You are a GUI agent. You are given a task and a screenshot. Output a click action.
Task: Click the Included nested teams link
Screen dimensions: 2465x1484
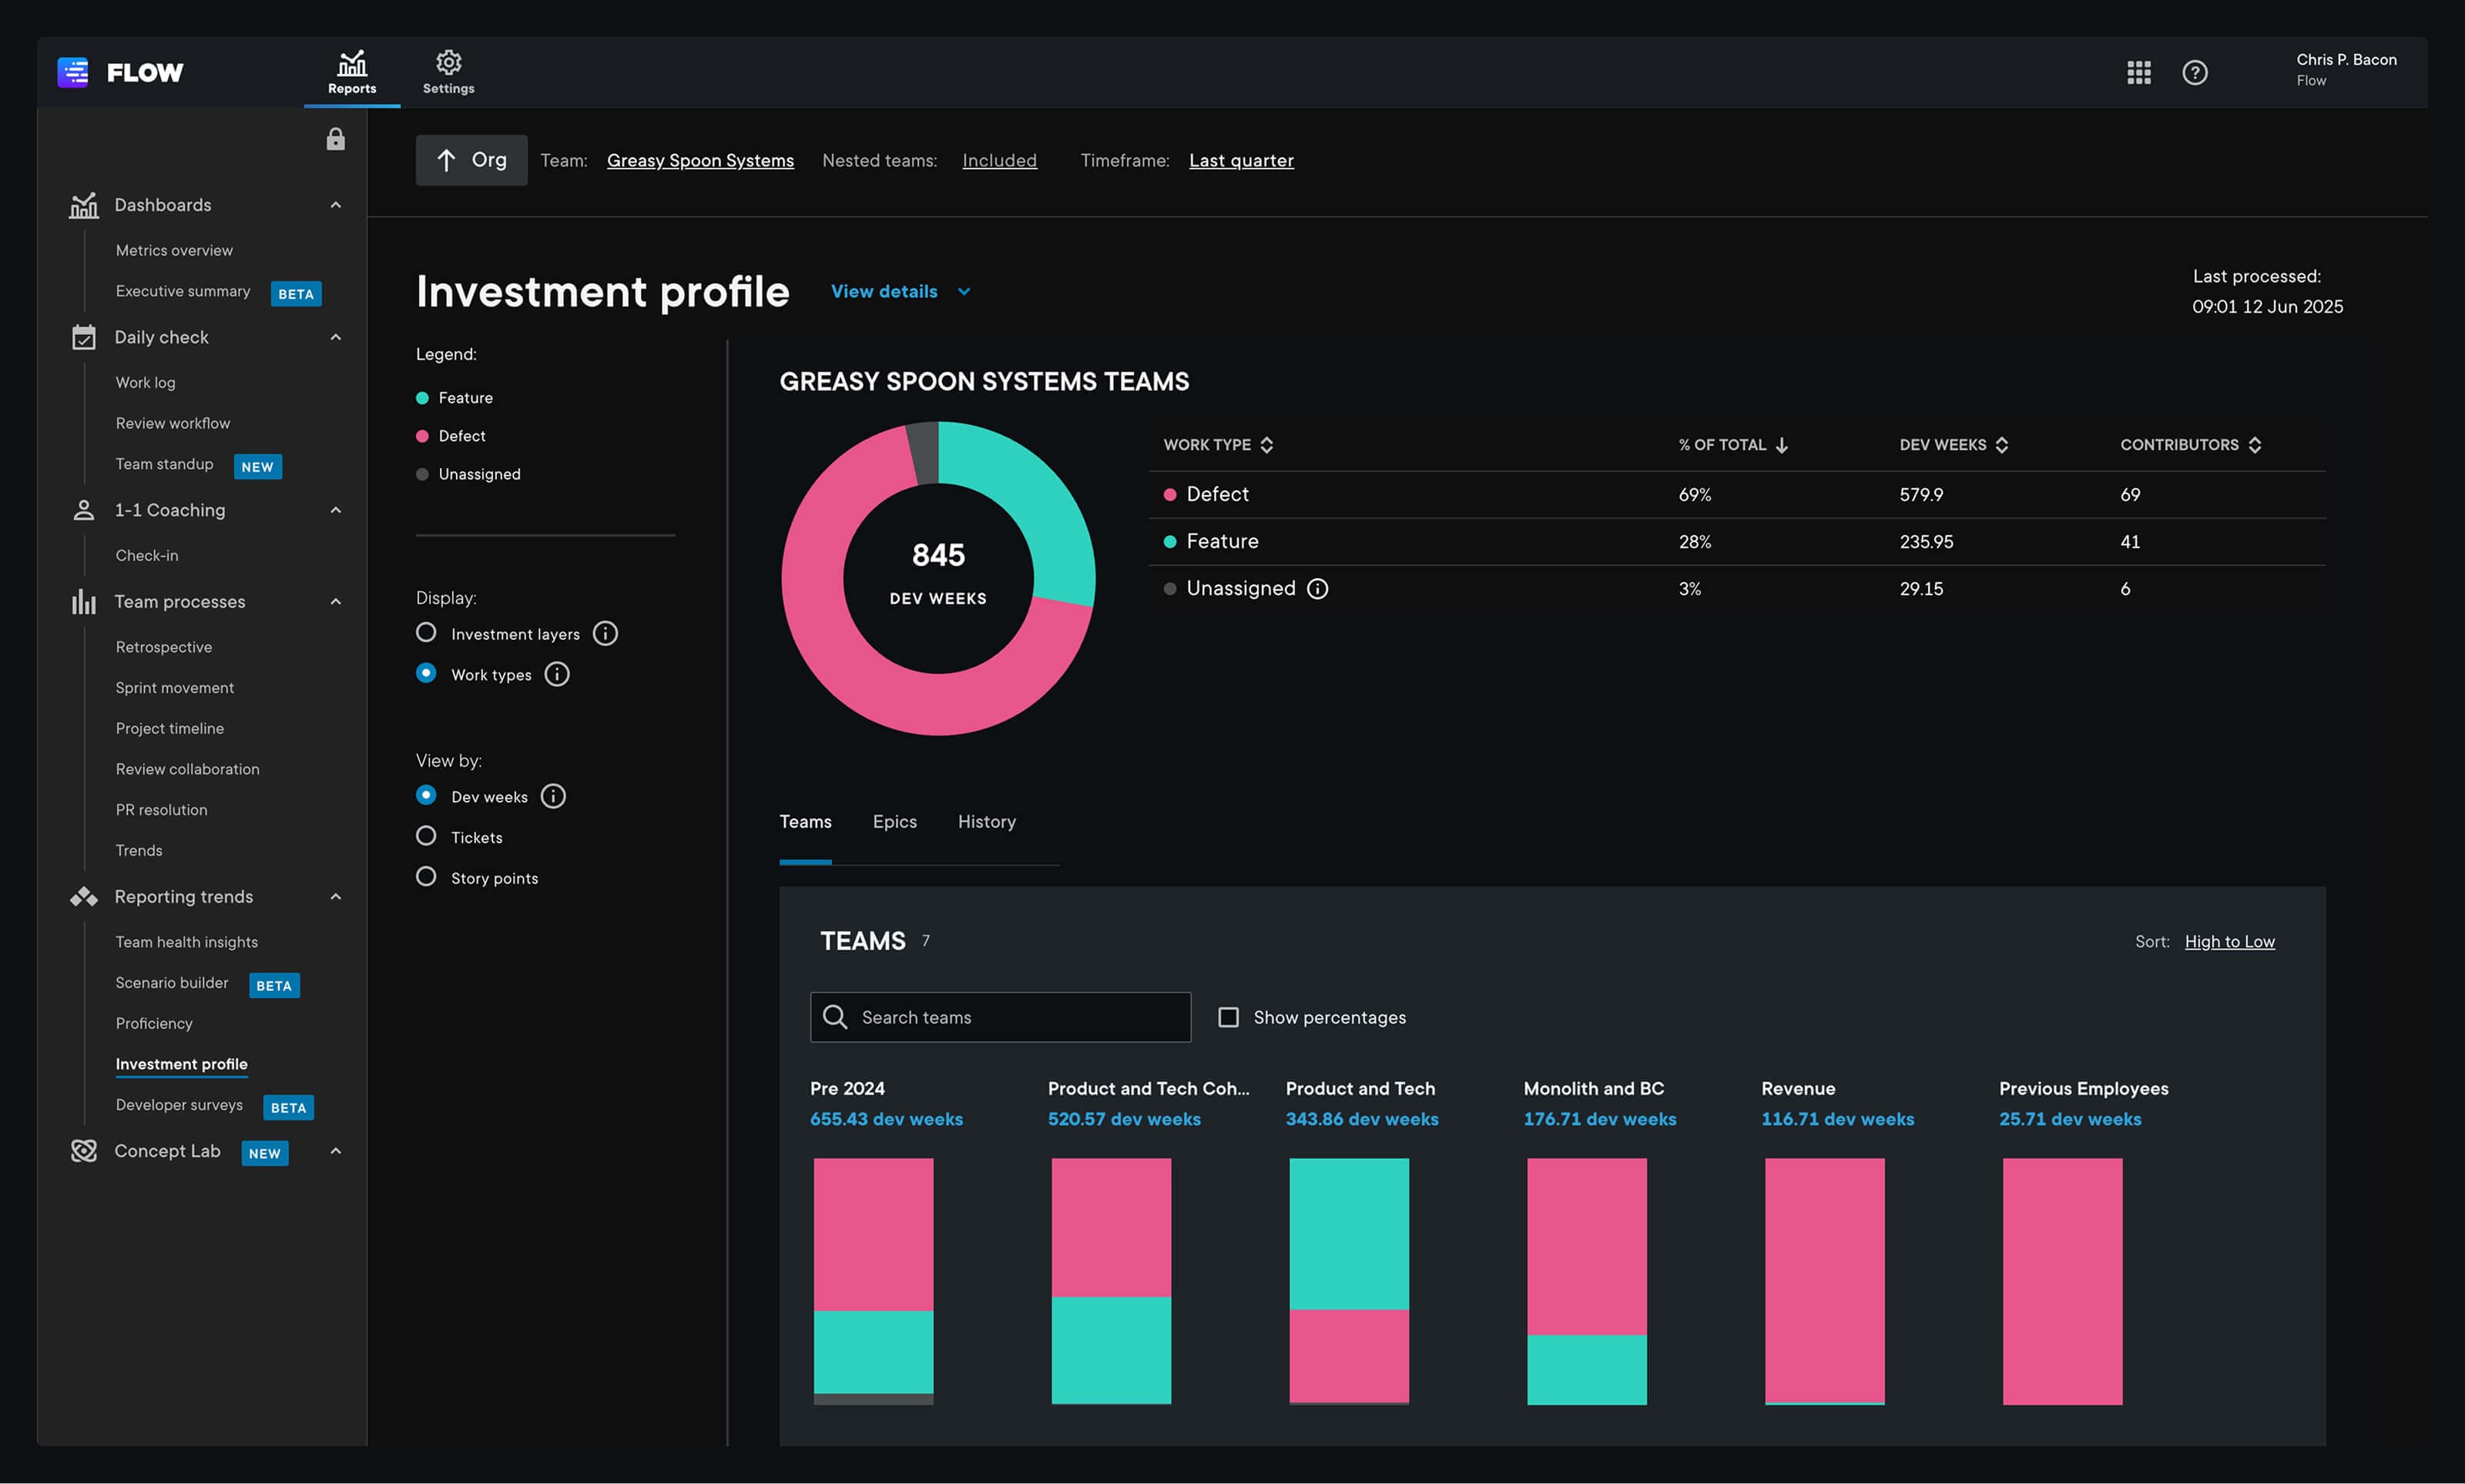[999, 161]
